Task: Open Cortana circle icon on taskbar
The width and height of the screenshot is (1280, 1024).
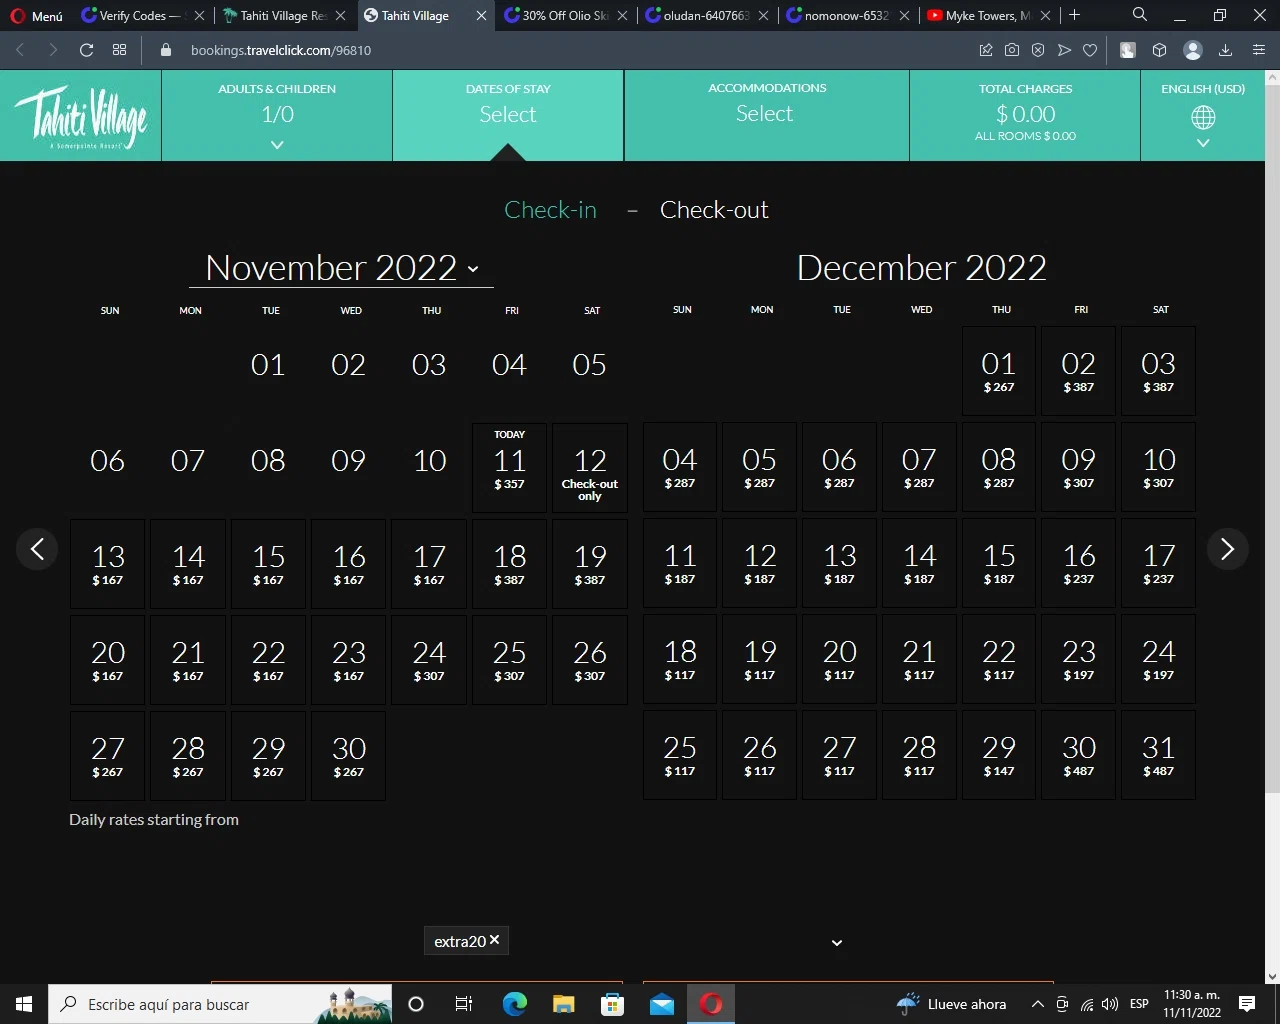Action: tap(416, 1004)
